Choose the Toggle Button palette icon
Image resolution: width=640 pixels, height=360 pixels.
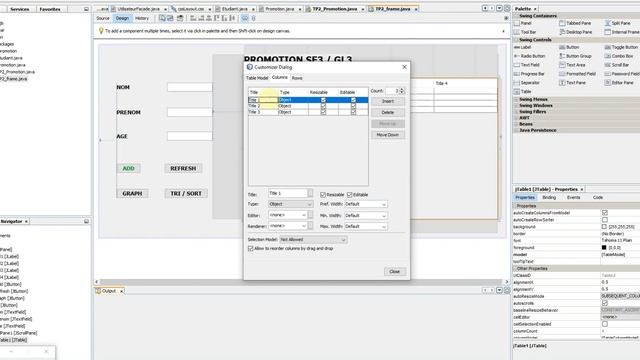608,47
